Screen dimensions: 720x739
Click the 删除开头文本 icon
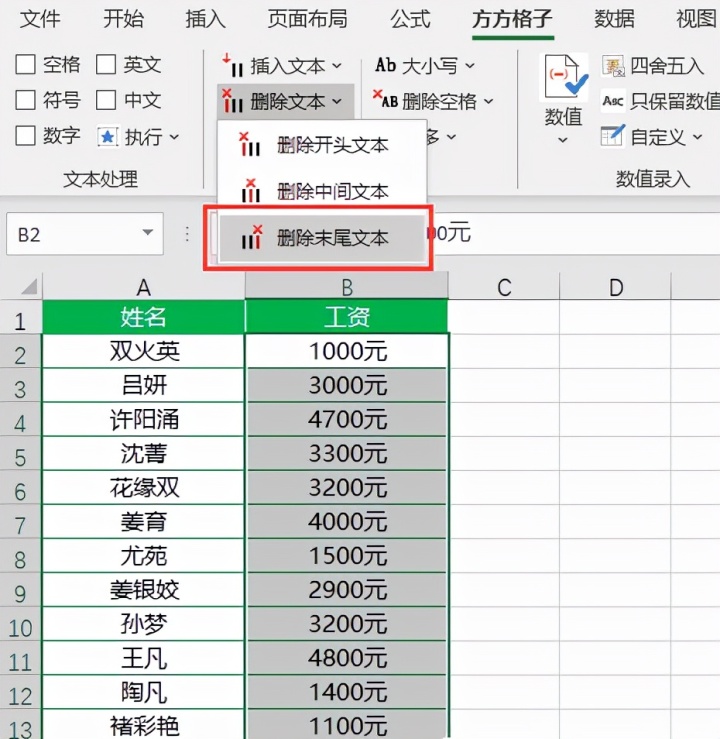tap(250, 144)
